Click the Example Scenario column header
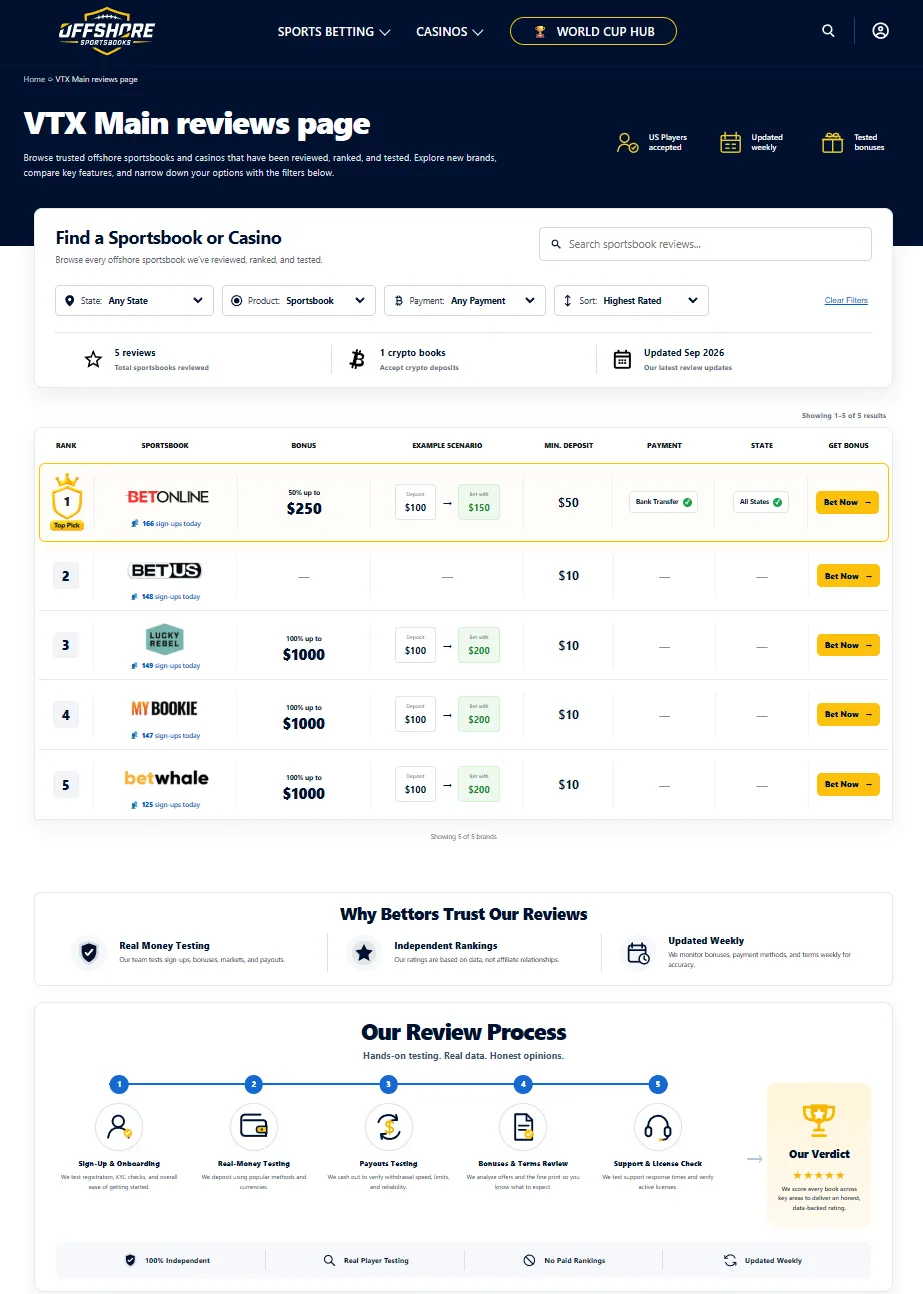 [447, 445]
